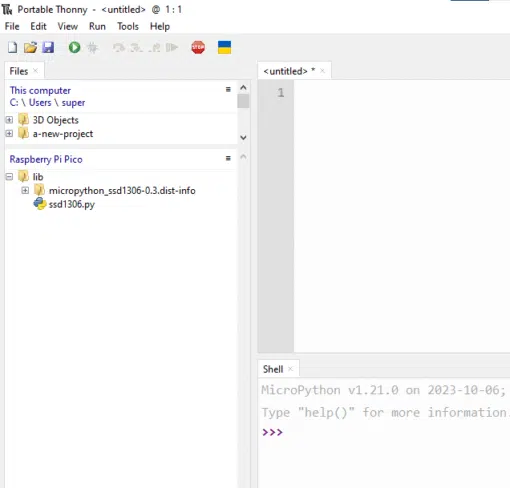Run current script with the green play button

click(74, 48)
